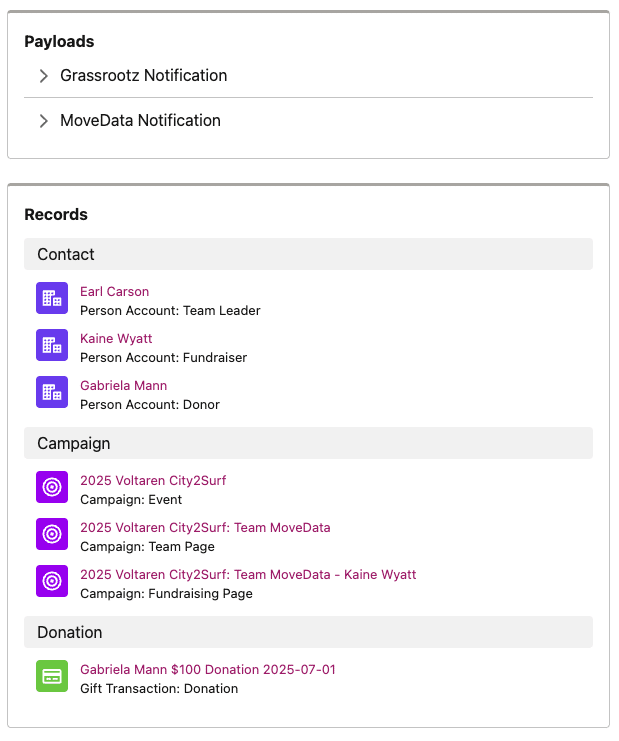Open the Gabriela Mann contact link
The image size is (619, 741).
(123, 386)
